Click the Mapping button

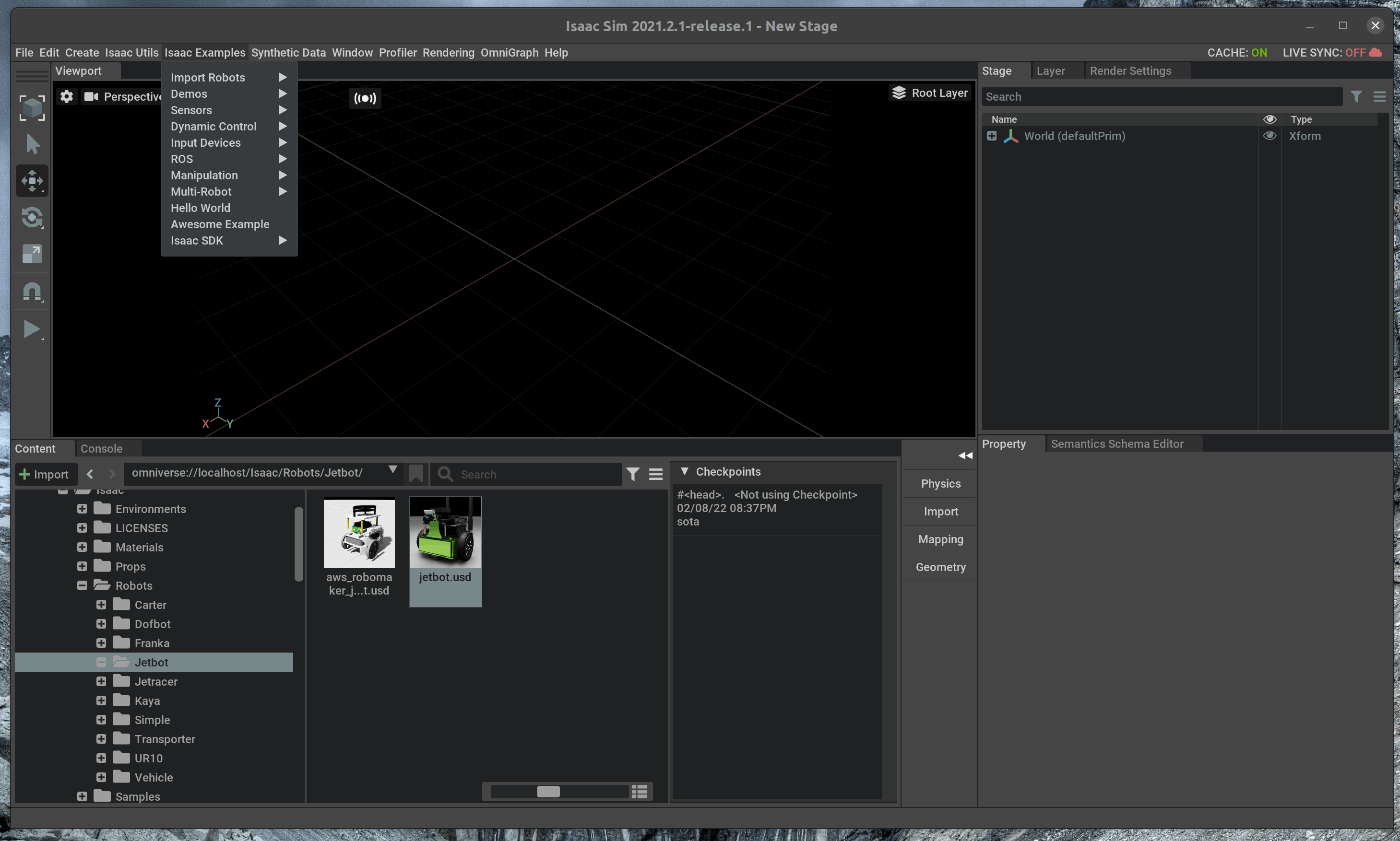tap(940, 539)
